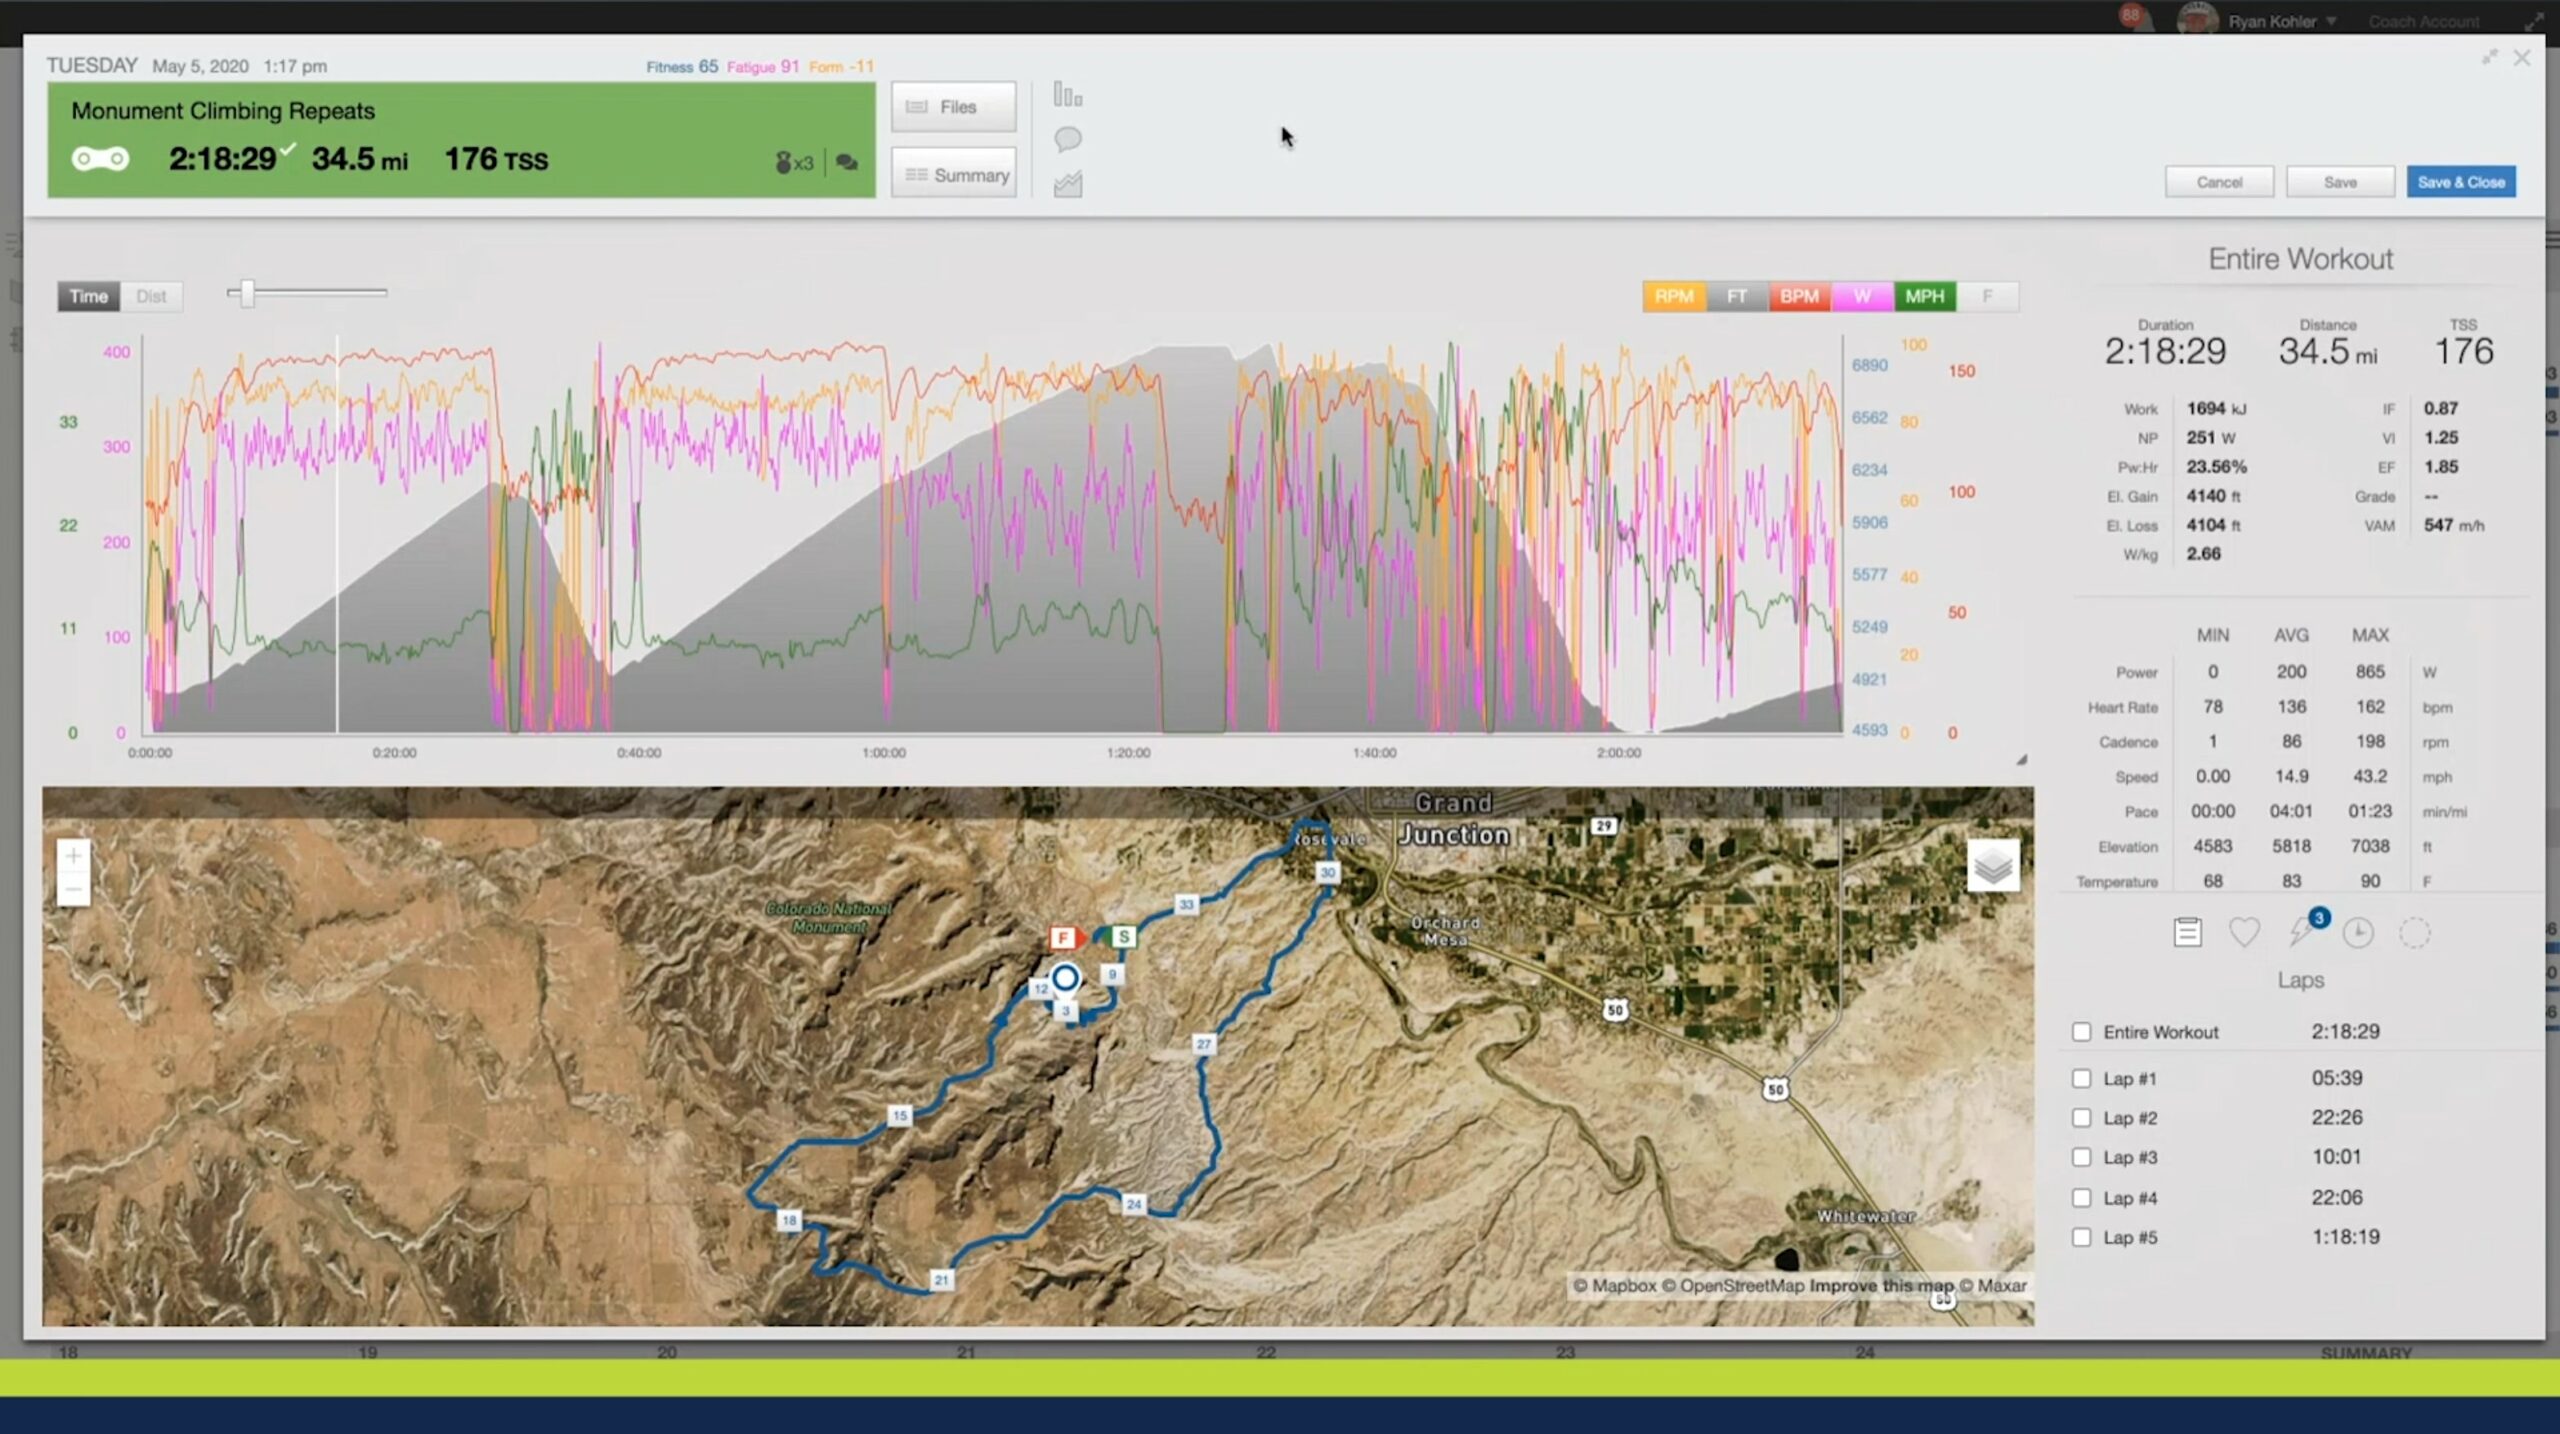The image size is (2560, 1434).
Task: Toggle the RPM cadence channel
Action: coord(1673,296)
